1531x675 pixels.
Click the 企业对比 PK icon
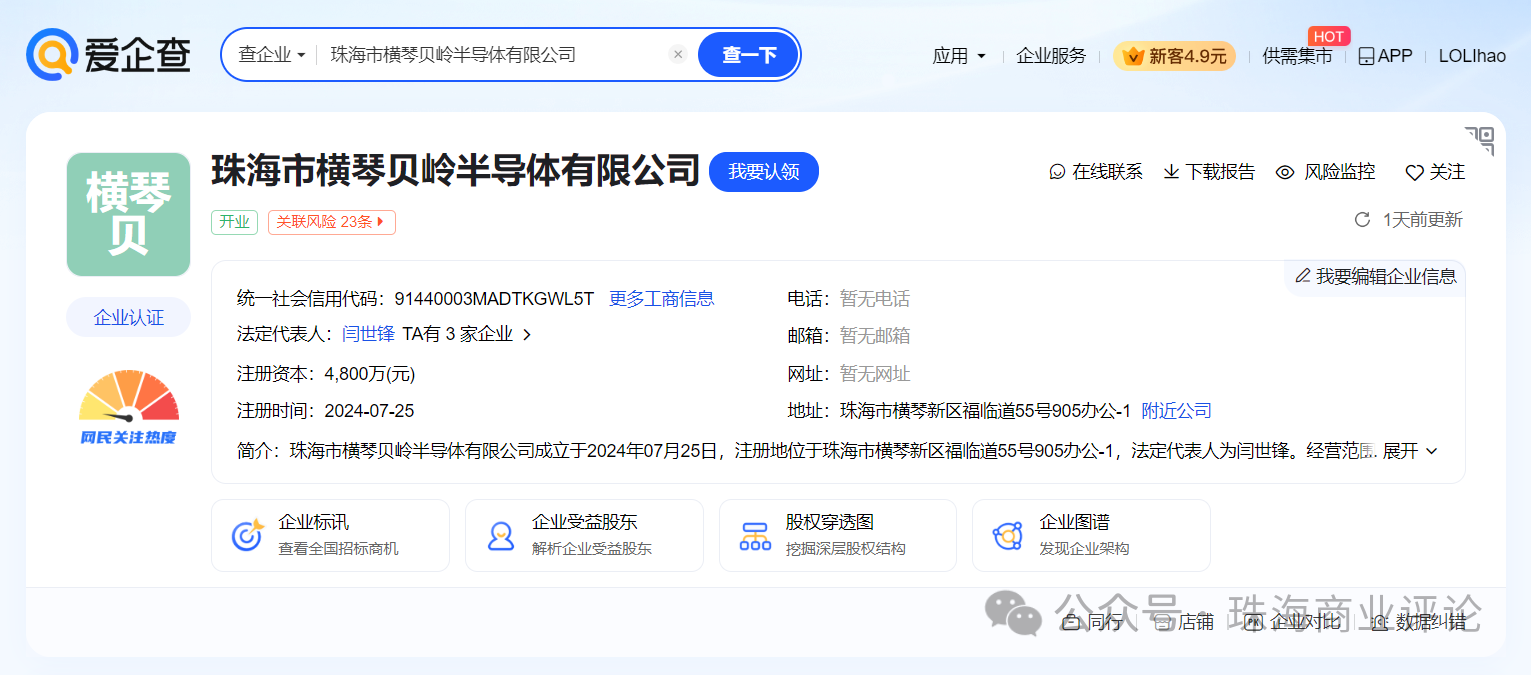(1254, 622)
